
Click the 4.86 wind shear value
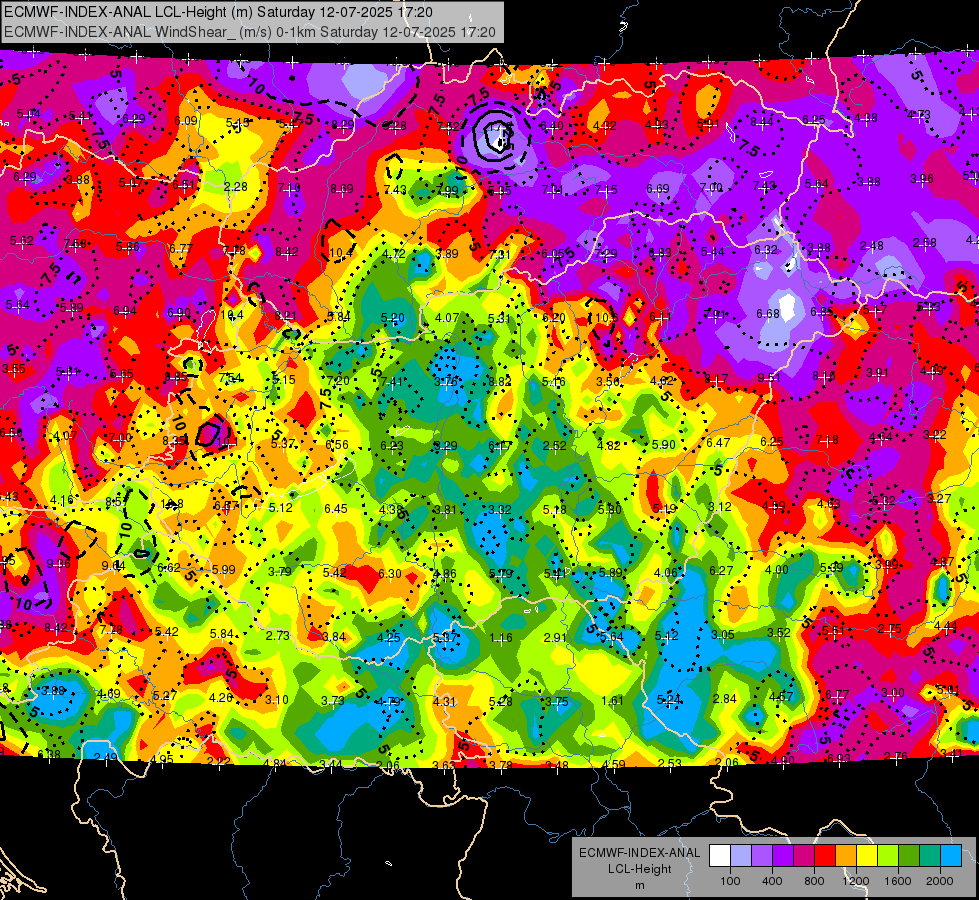445,574
